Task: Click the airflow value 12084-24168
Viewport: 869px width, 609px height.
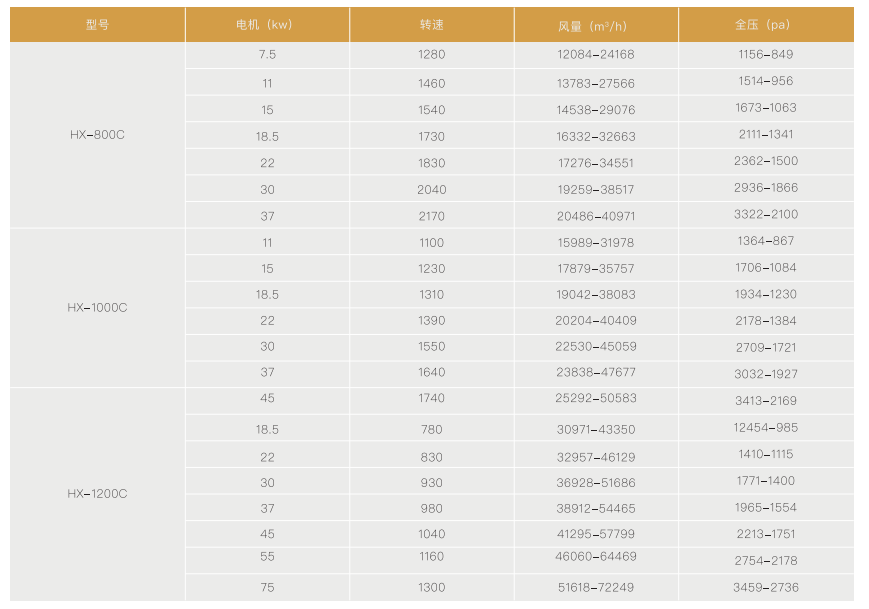Action: 596,55
